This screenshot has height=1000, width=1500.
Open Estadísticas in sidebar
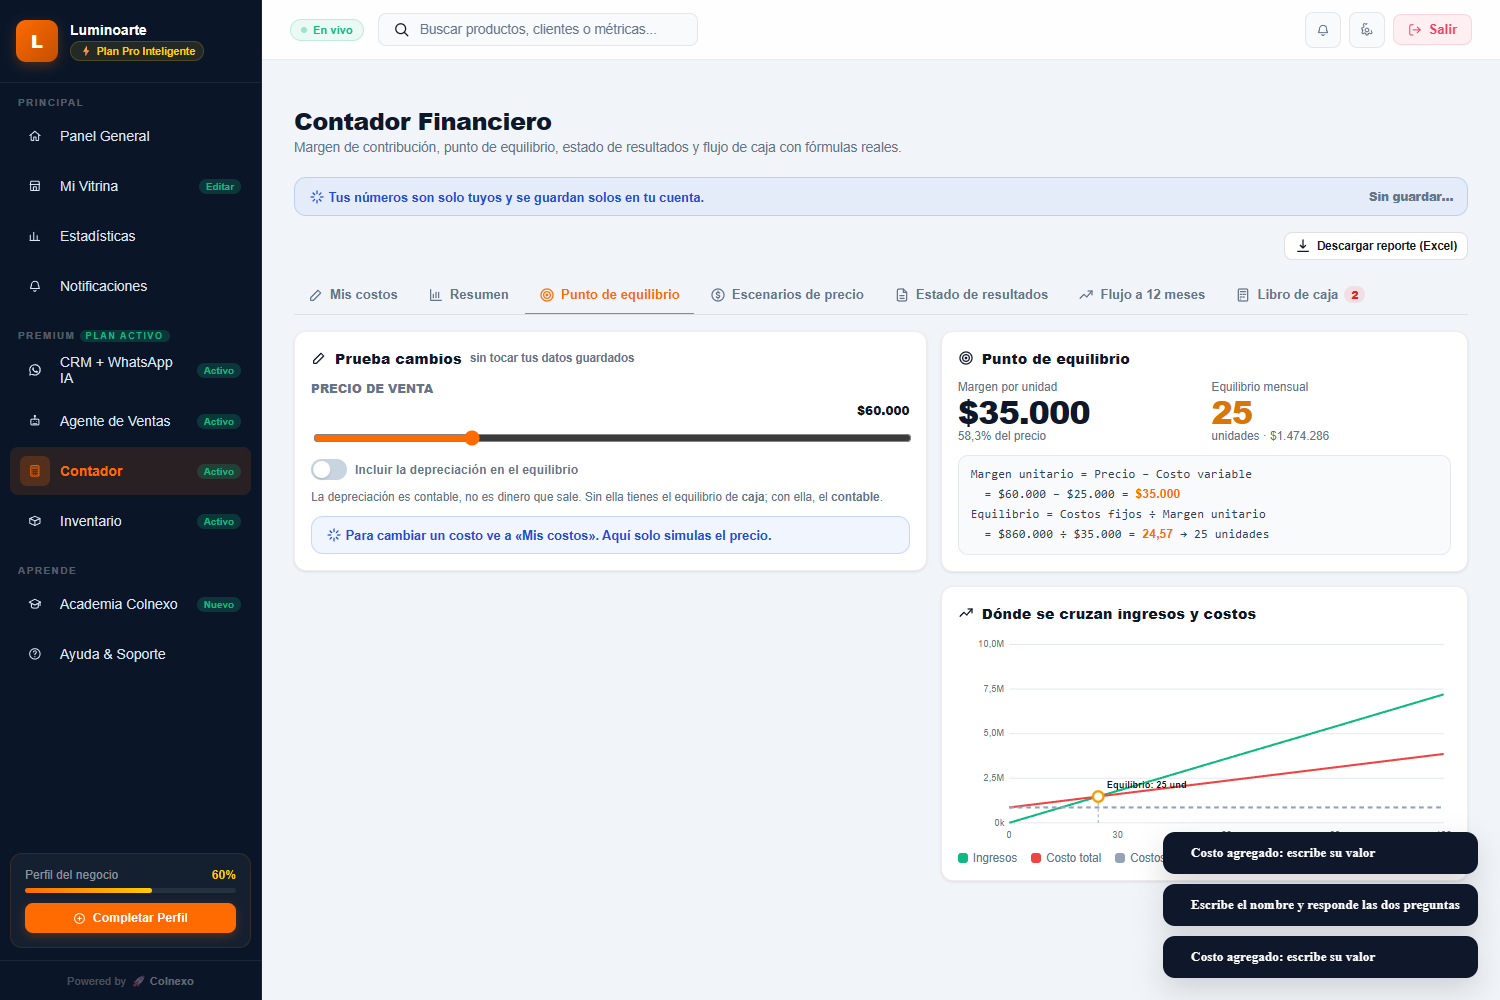[130, 236]
